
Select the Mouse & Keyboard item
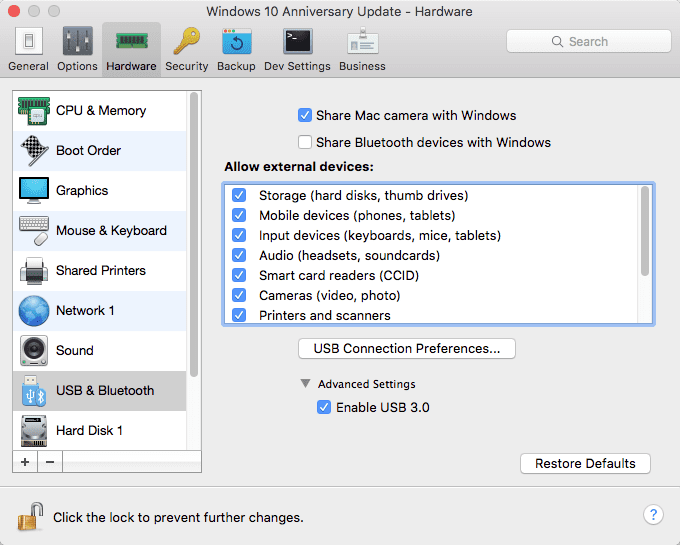coord(100,231)
